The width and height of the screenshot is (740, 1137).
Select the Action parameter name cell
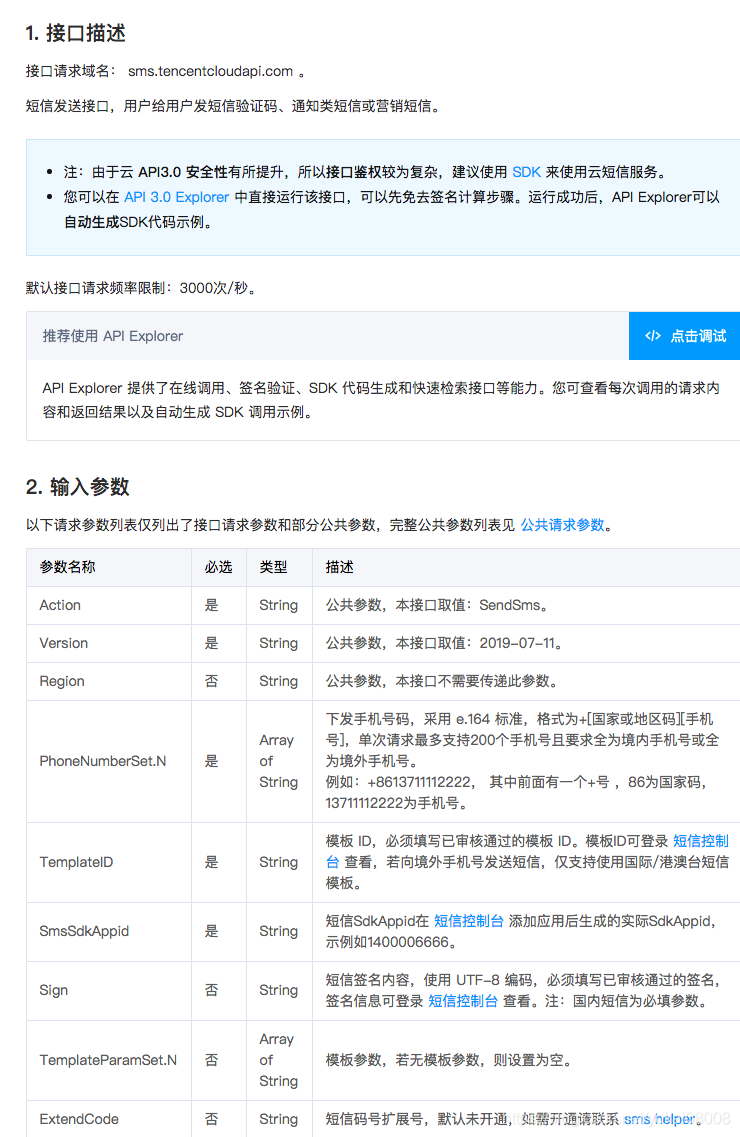(109, 605)
